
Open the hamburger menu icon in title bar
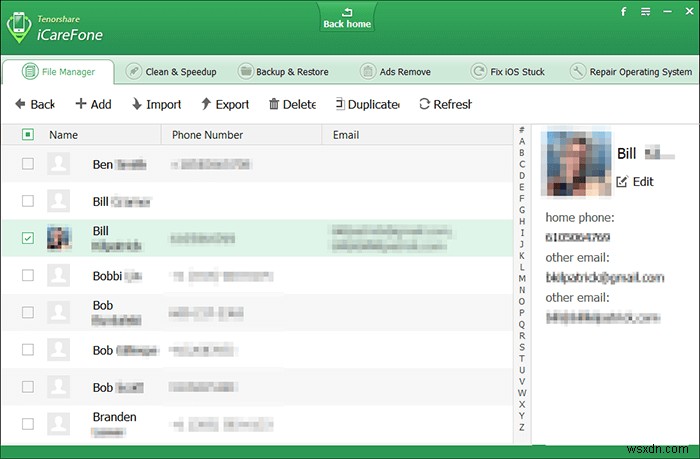coord(646,12)
